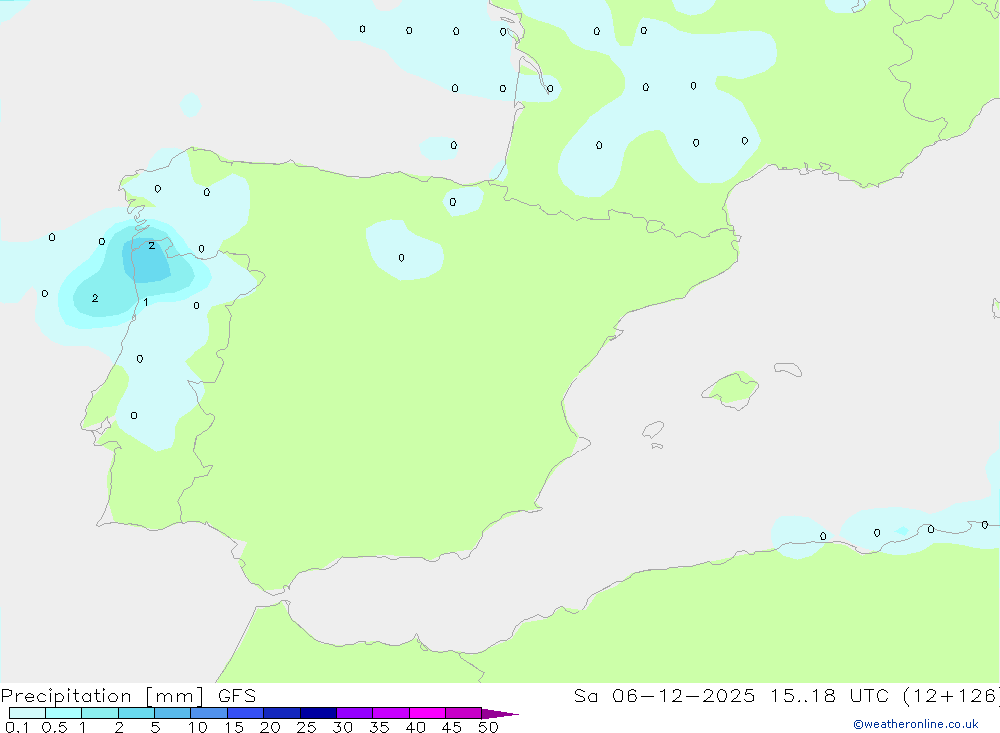This screenshot has width=1000, height=733.
Task: Click the '45' legend scale value
Action: 452,727
